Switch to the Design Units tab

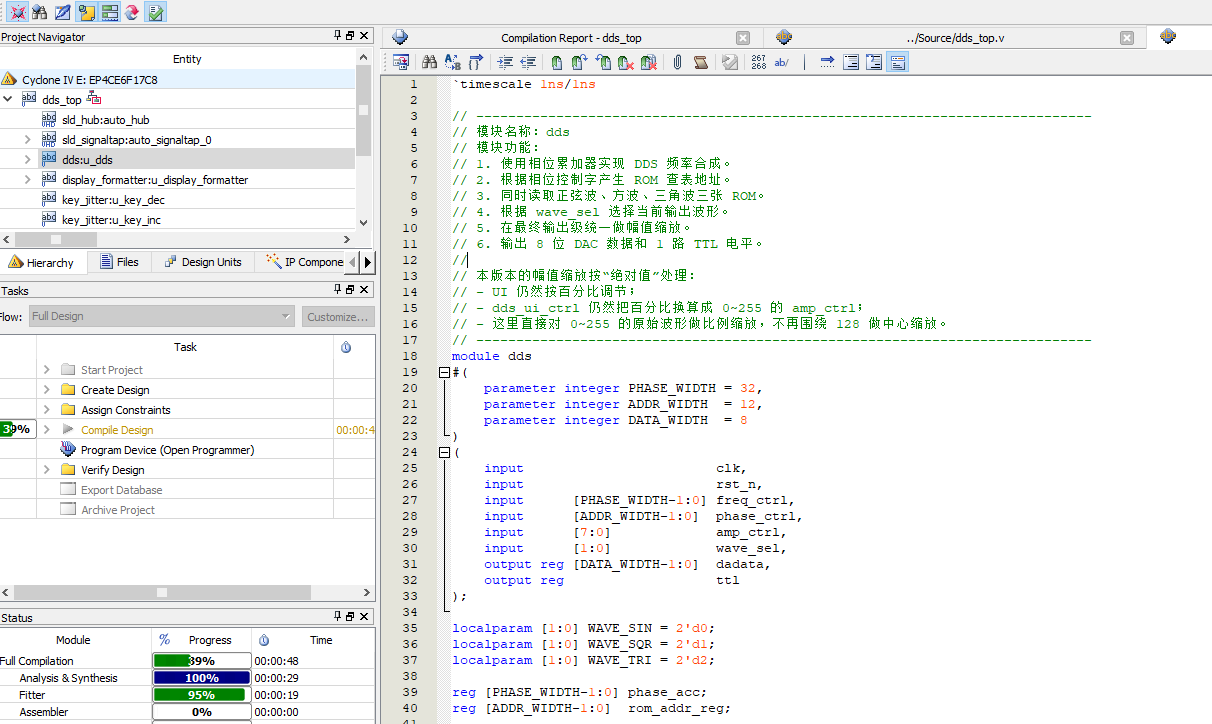click(201, 262)
